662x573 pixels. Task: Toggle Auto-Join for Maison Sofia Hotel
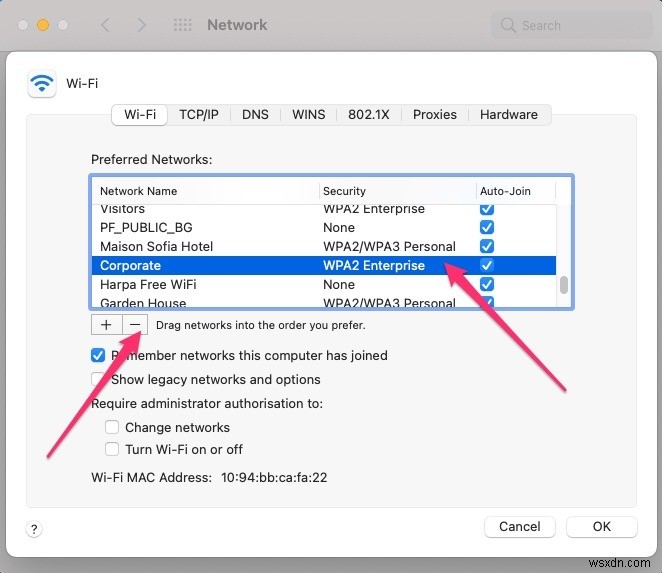[487, 246]
